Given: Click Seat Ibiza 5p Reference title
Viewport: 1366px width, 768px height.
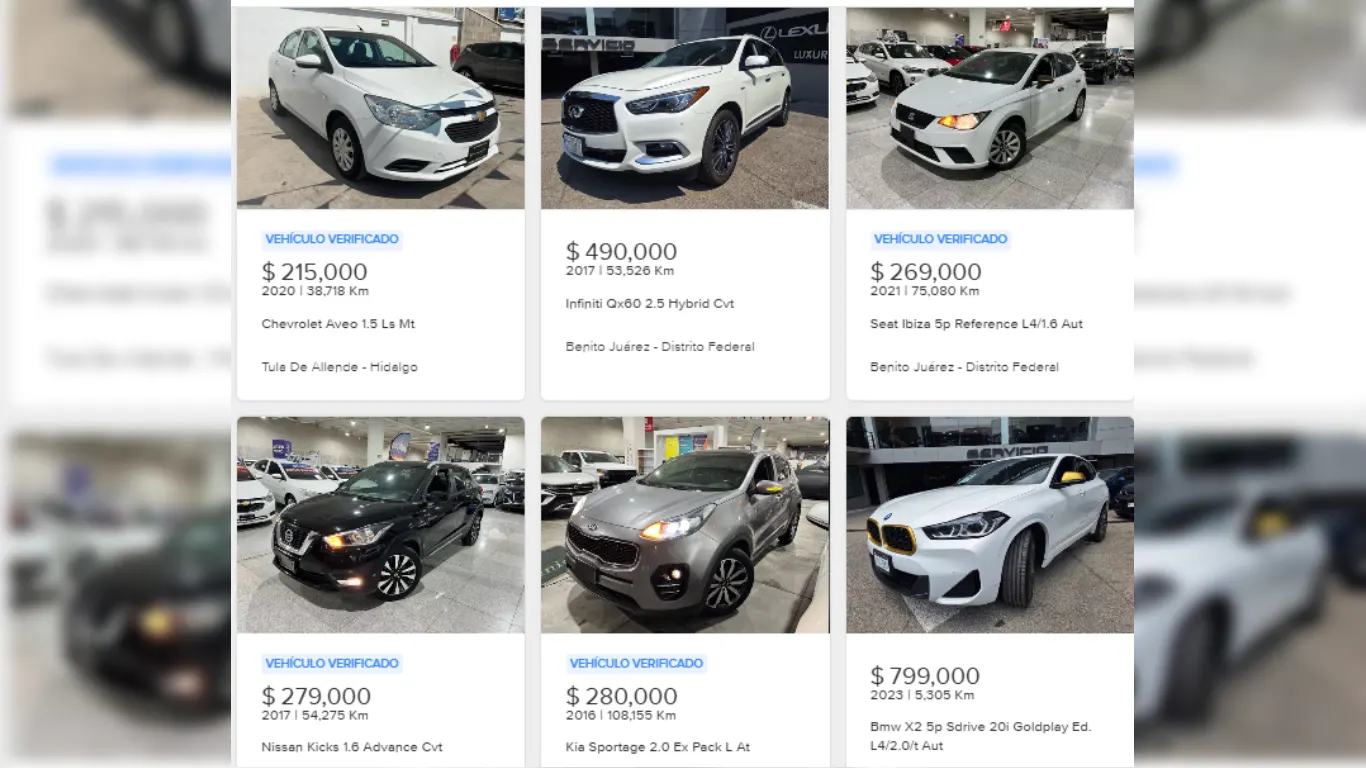Looking at the screenshot, I should coord(976,324).
